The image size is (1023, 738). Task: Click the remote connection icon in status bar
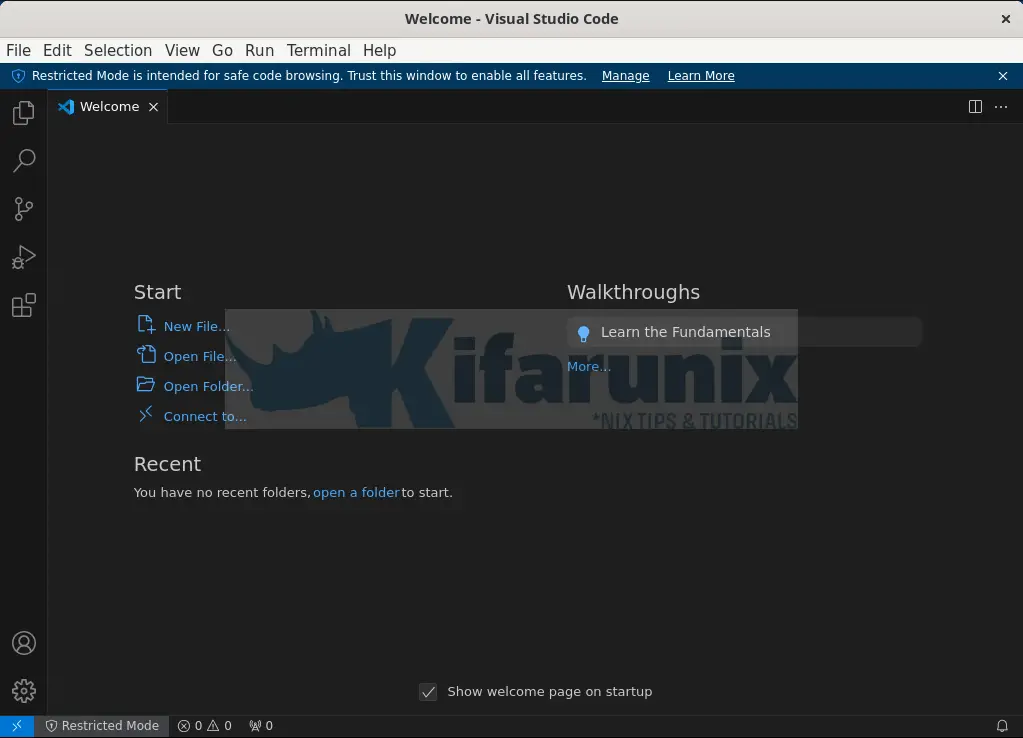tap(15, 725)
